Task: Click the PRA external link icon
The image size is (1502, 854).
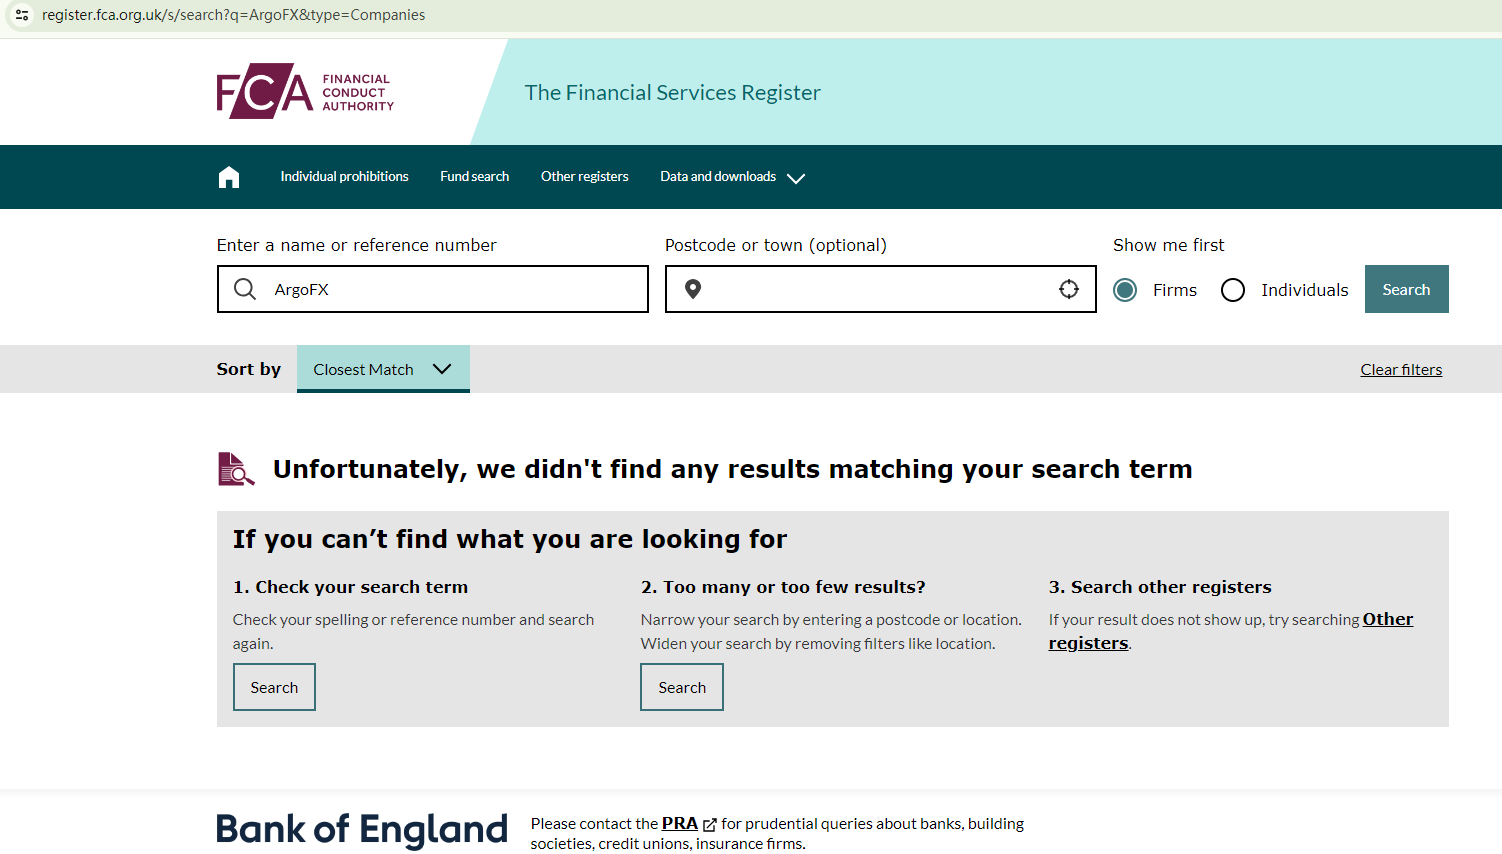Action: 710,824
